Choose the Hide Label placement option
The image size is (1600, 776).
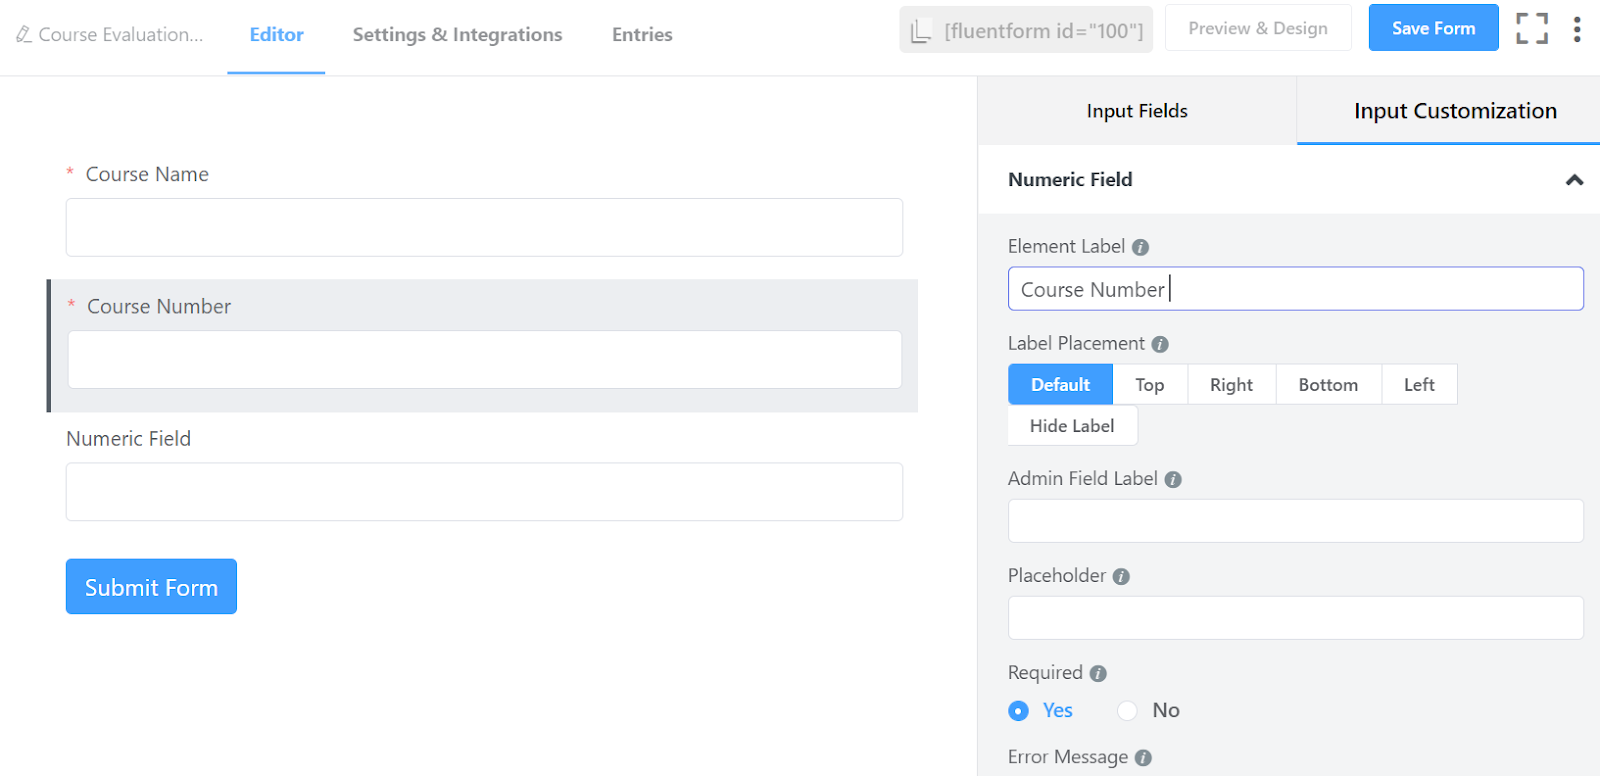point(1072,426)
